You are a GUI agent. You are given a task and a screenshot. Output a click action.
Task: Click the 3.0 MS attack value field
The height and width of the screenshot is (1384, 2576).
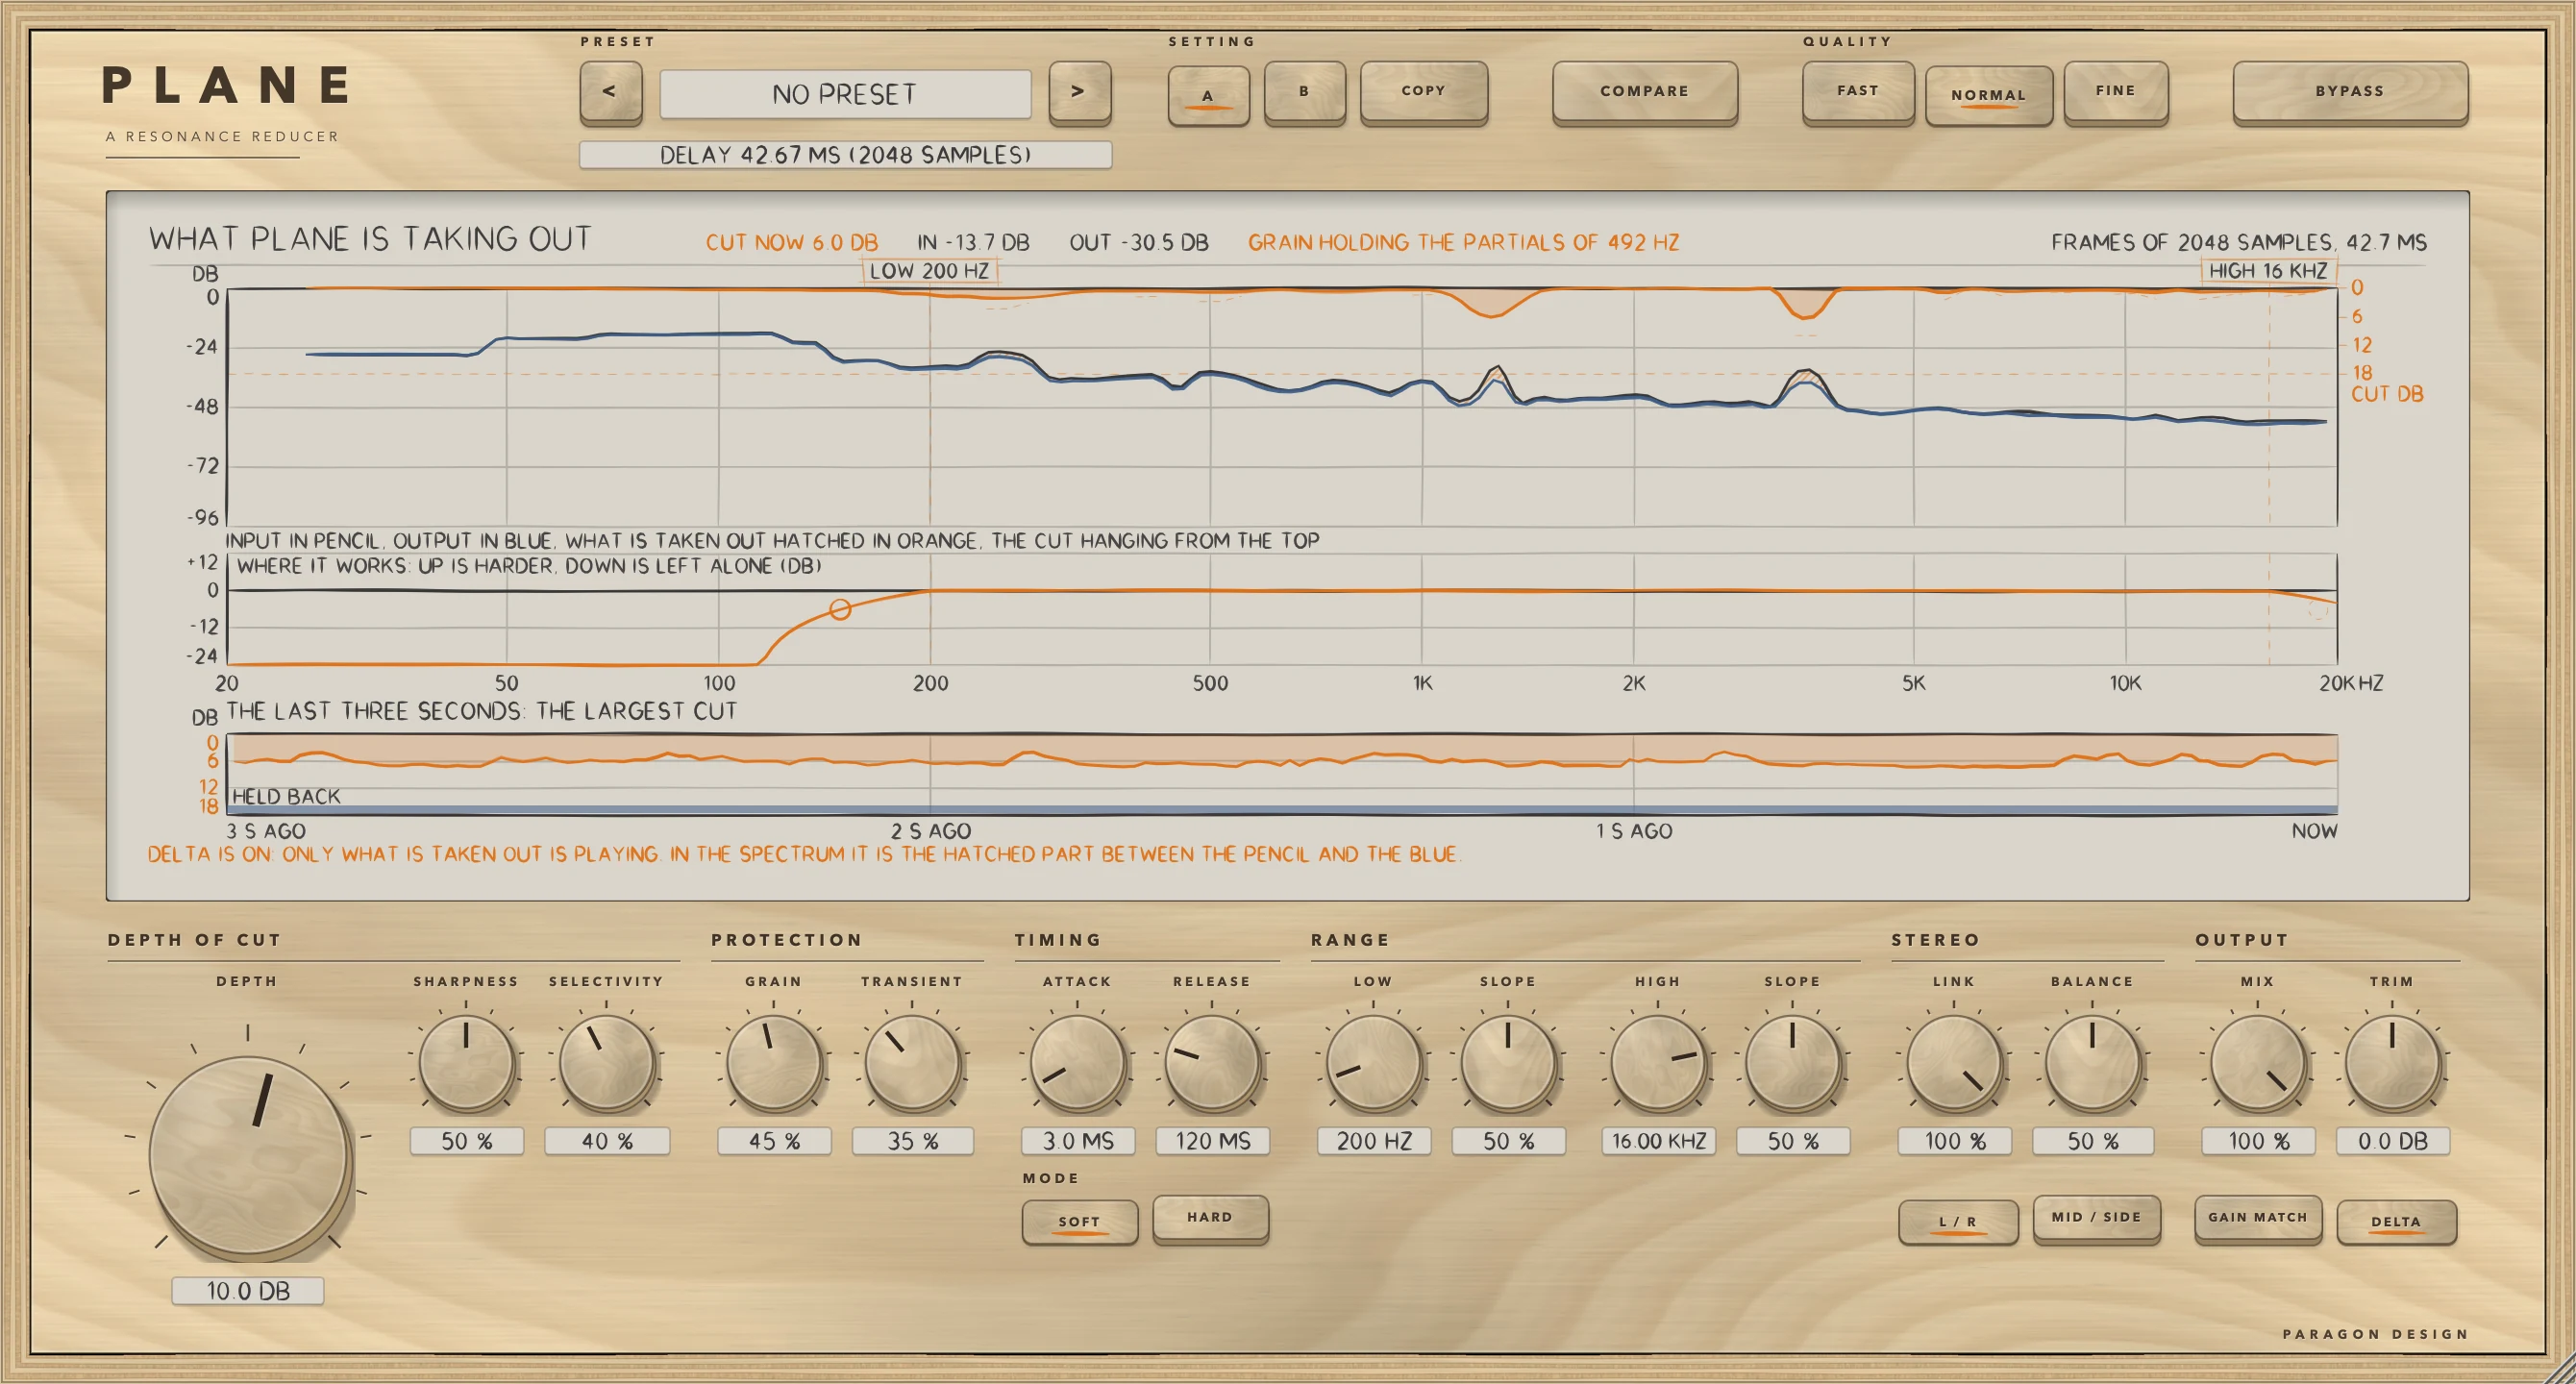[x=1078, y=1141]
